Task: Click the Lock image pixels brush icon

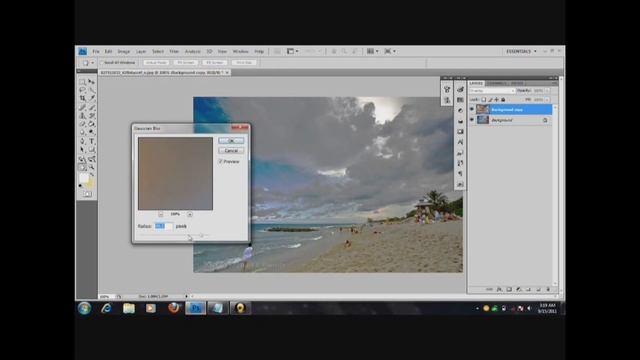Action: pos(490,100)
